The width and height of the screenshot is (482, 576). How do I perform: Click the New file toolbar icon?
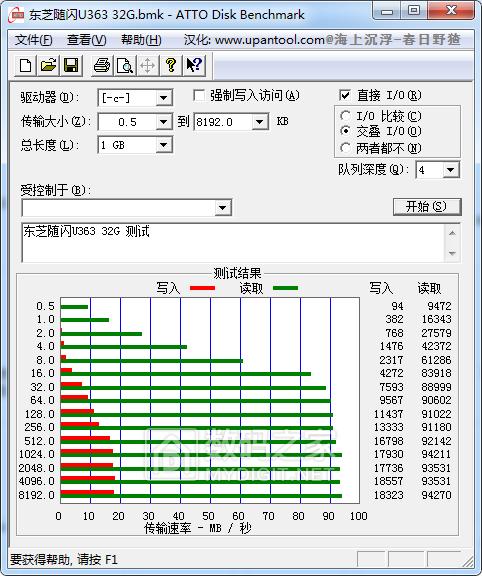point(25,65)
